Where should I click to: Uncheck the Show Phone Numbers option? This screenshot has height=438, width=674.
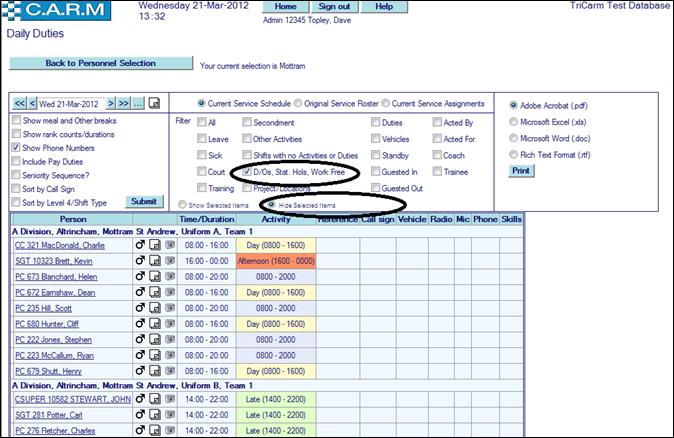(16, 147)
